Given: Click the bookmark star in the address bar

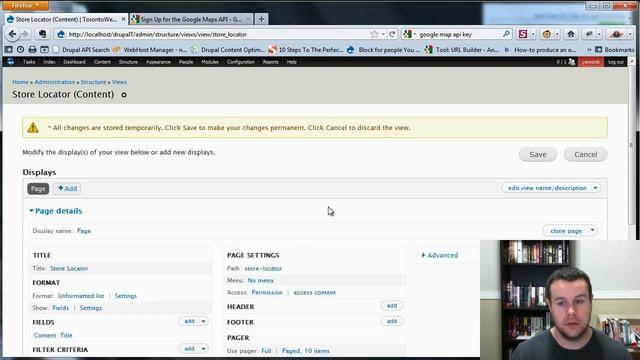Looking at the screenshot, I should point(374,34).
